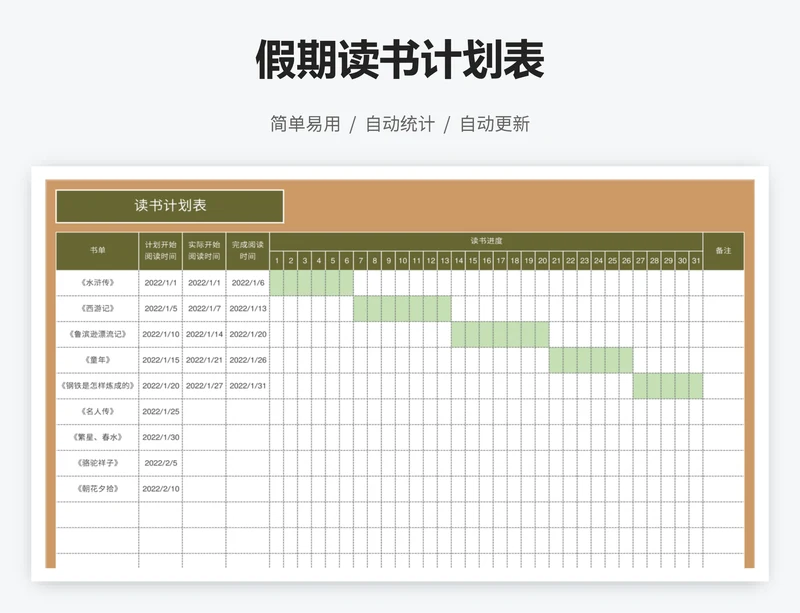Select actual start date 2022/1/14
The height and width of the screenshot is (613, 800).
coord(204,334)
